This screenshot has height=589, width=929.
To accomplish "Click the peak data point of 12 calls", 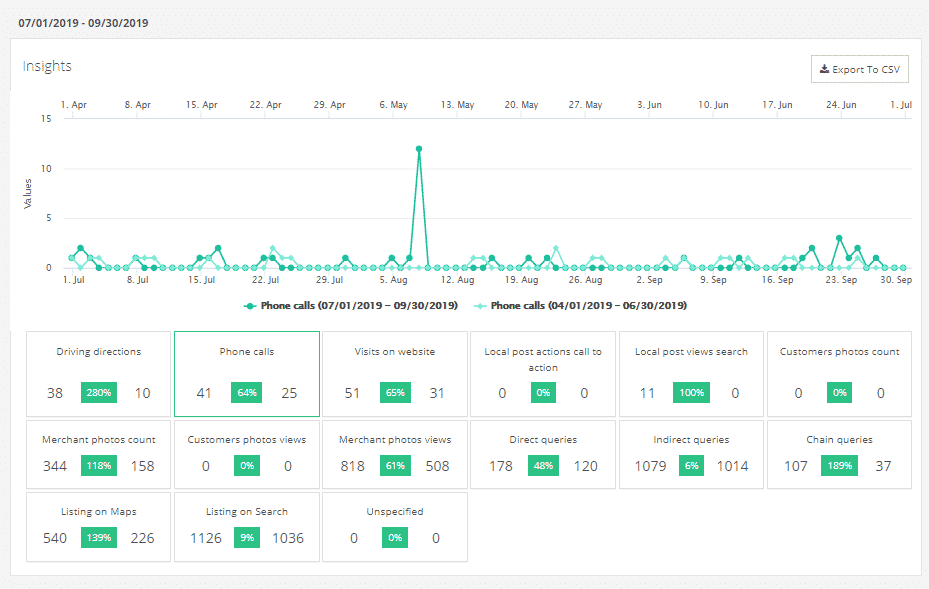I will point(419,149).
